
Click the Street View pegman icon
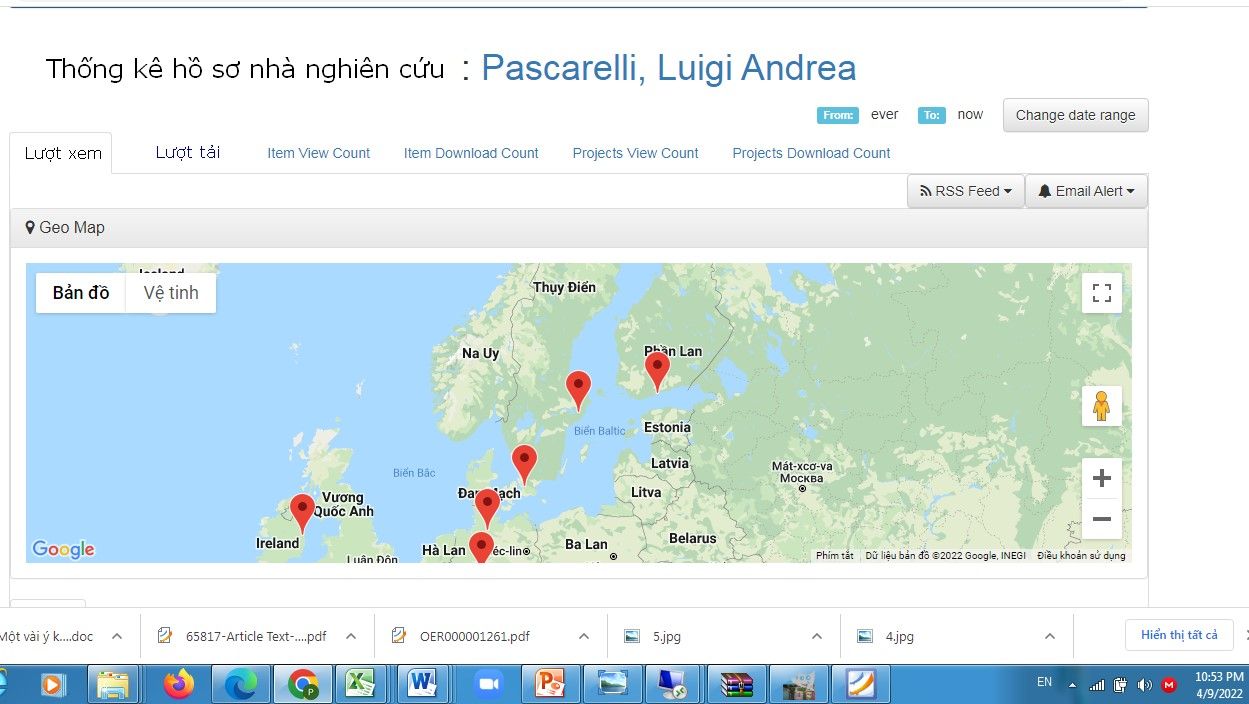[1102, 406]
